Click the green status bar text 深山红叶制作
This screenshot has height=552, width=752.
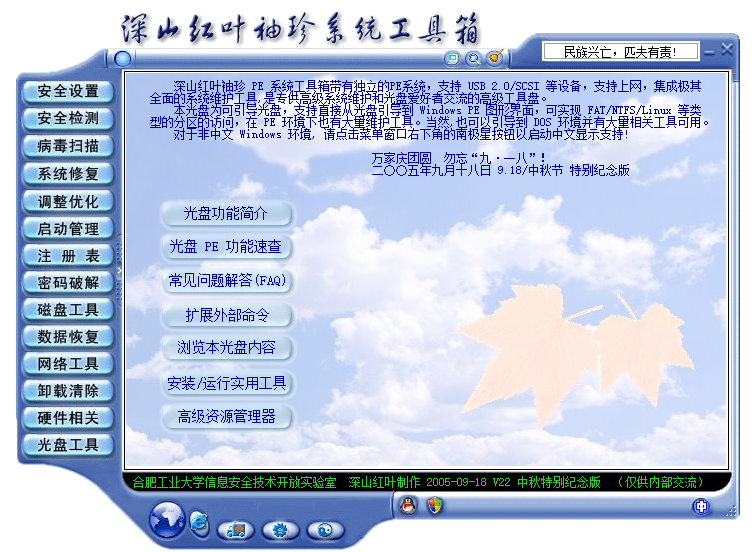384,482
